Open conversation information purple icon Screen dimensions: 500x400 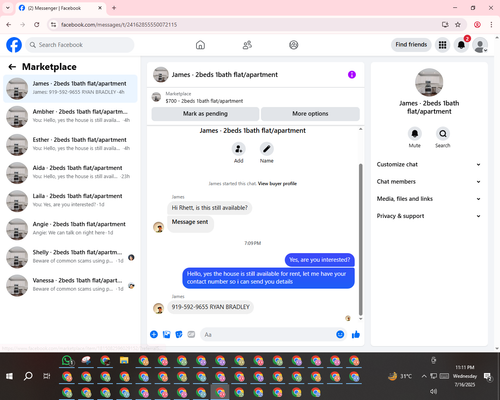click(352, 75)
